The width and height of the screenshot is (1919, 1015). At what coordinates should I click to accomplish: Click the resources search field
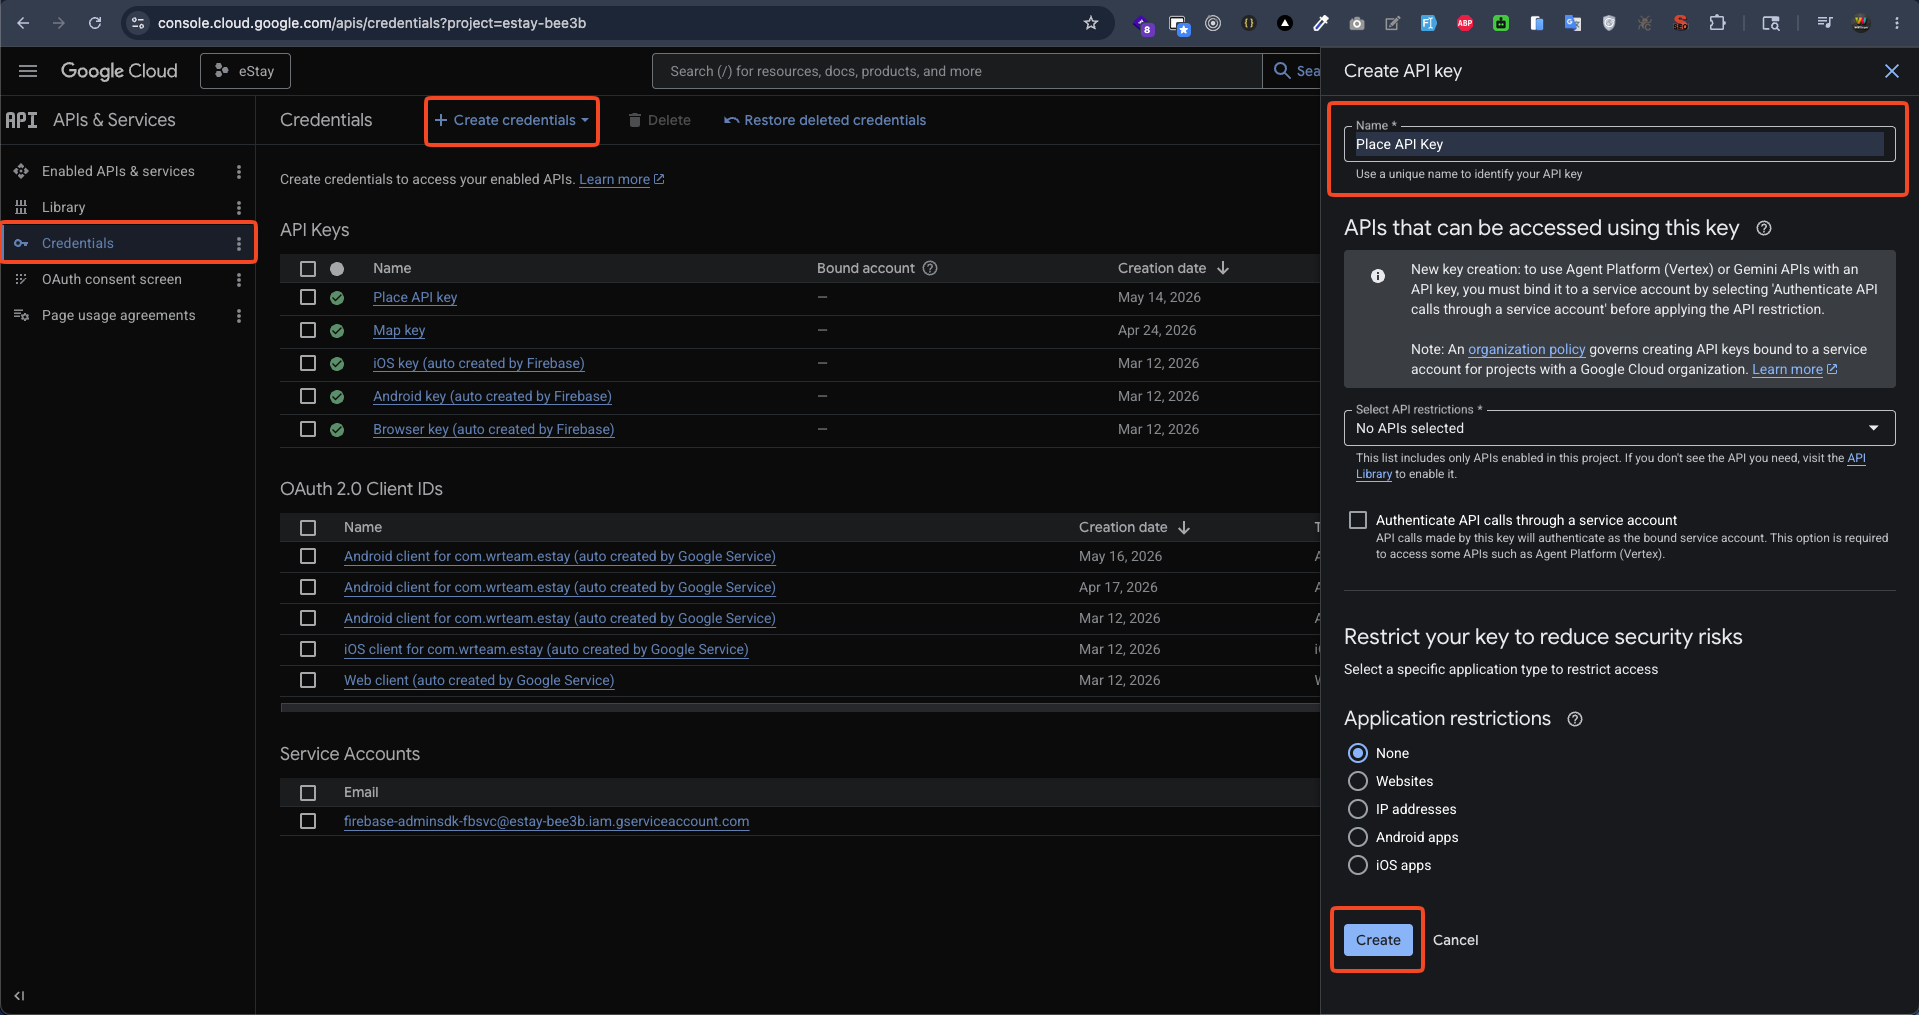pos(957,71)
